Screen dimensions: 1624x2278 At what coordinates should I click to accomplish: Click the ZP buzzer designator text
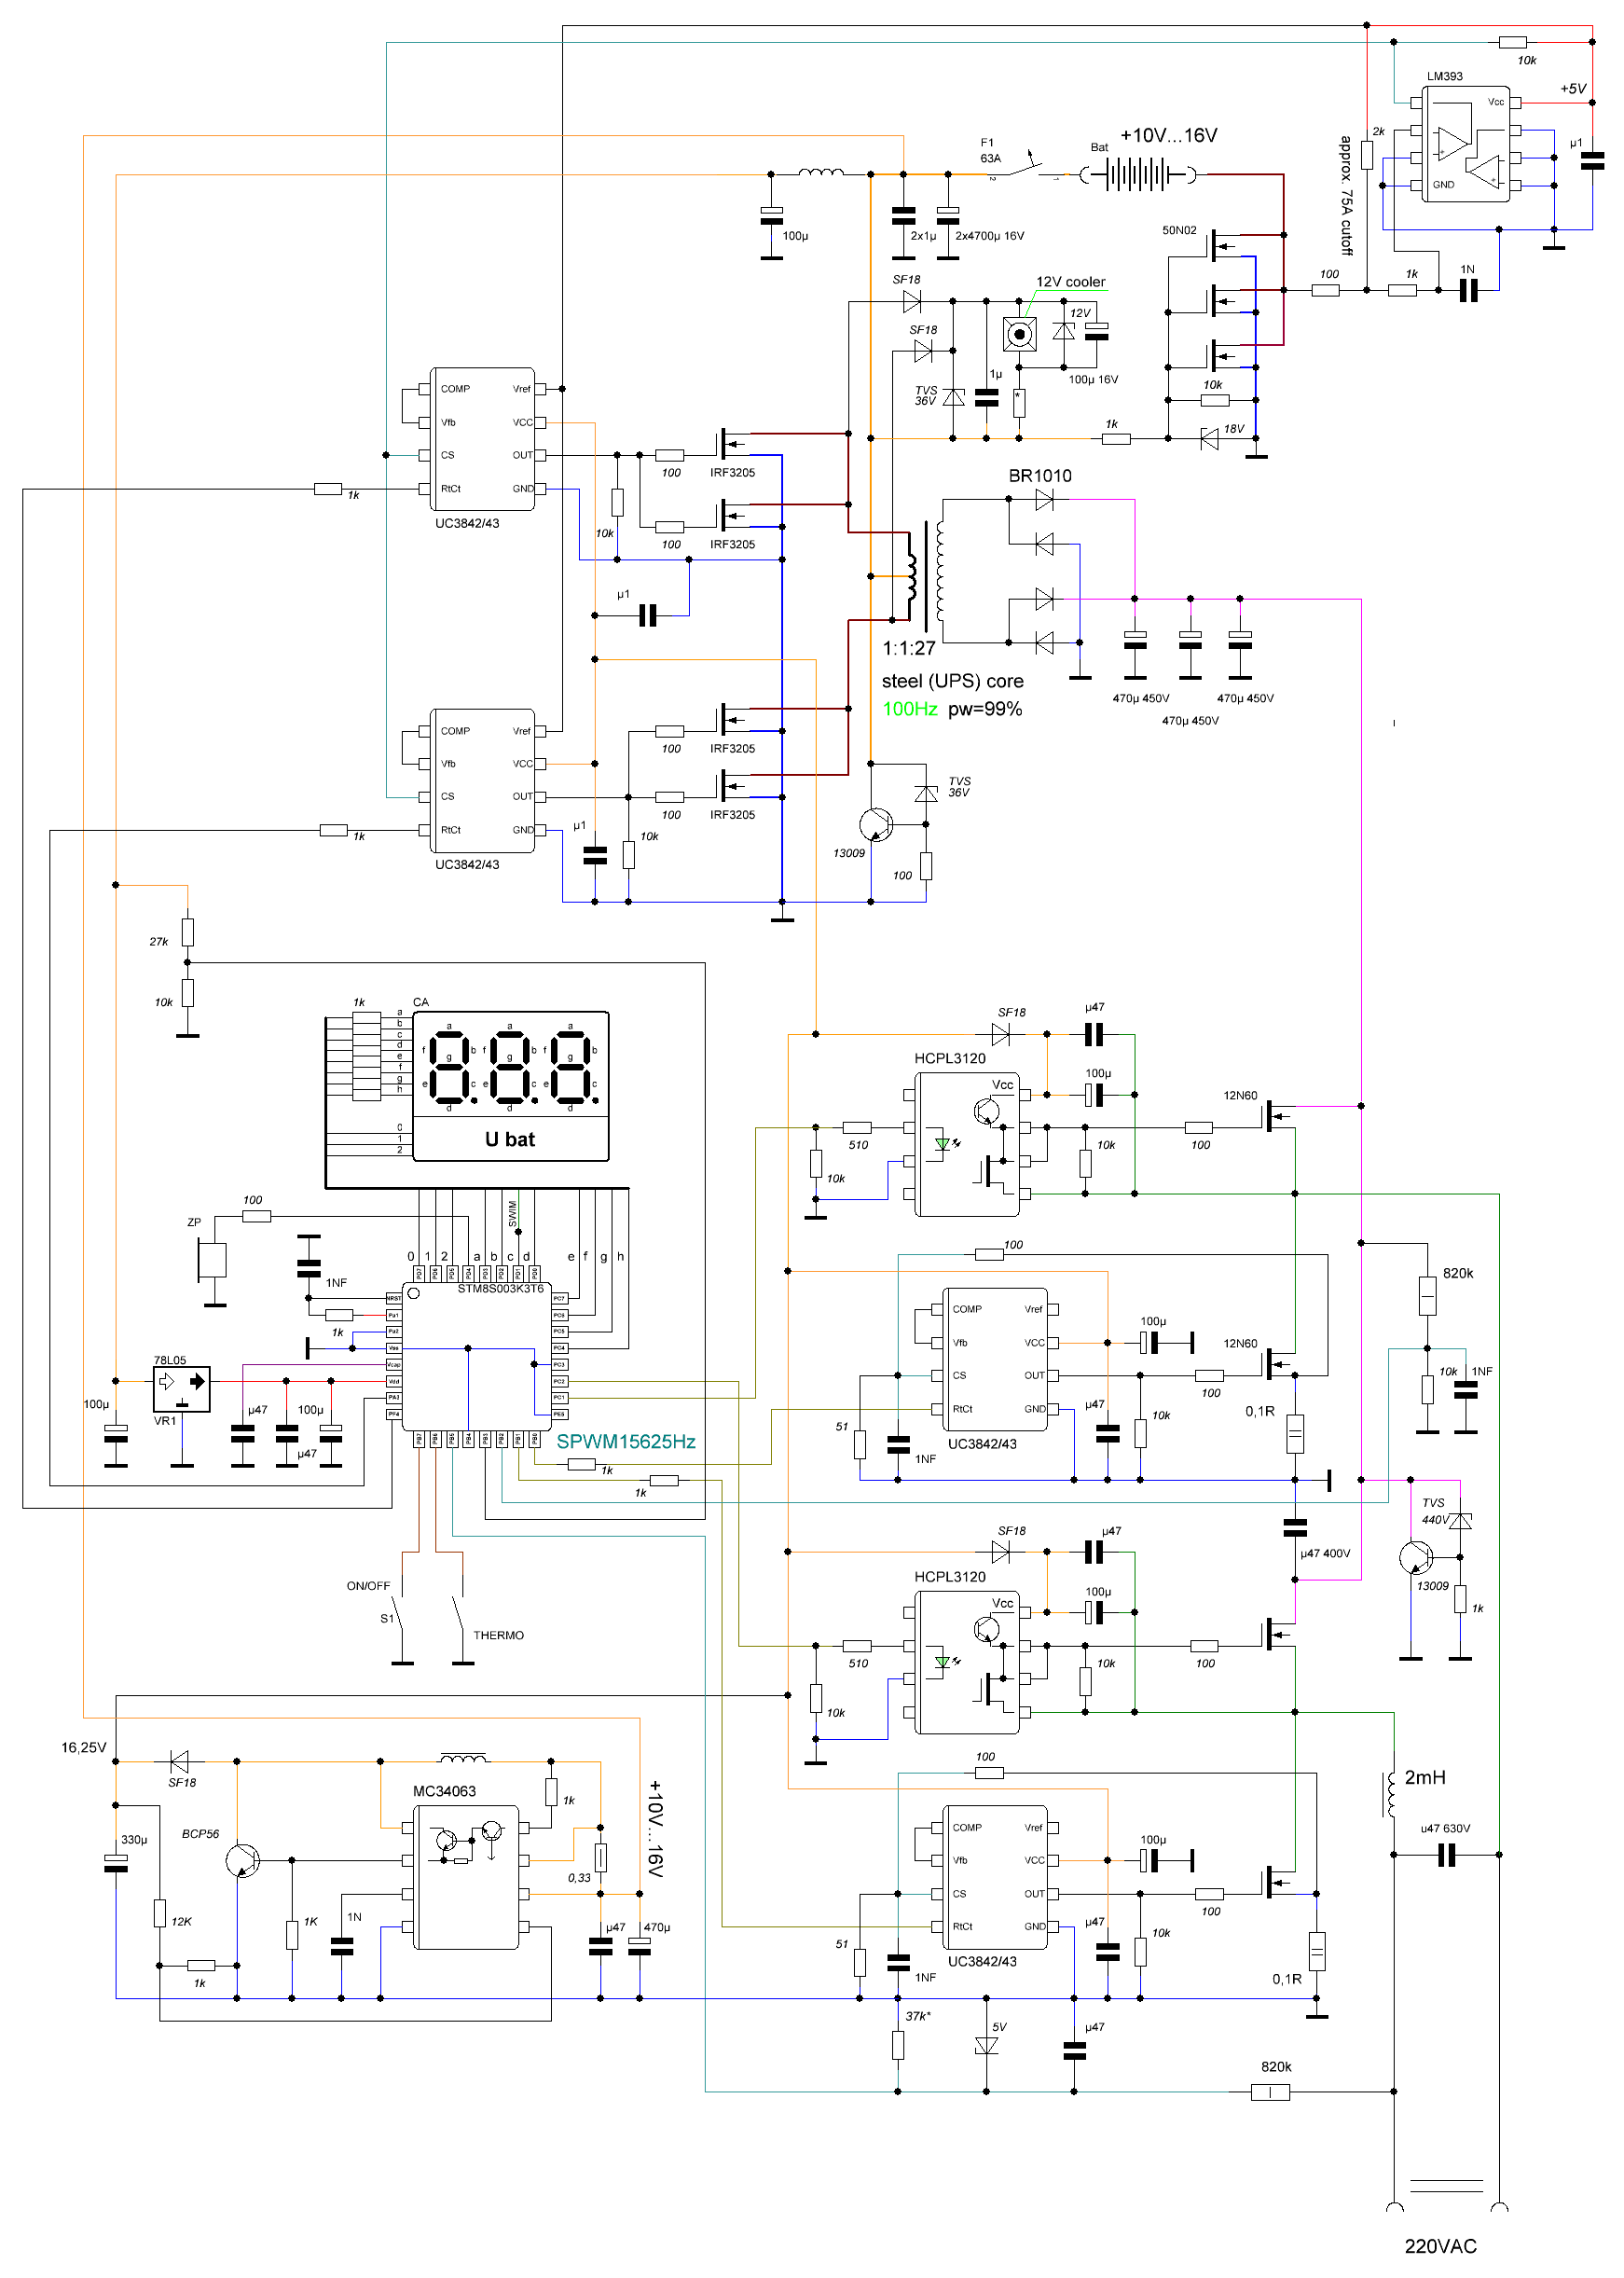(x=194, y=1222)
